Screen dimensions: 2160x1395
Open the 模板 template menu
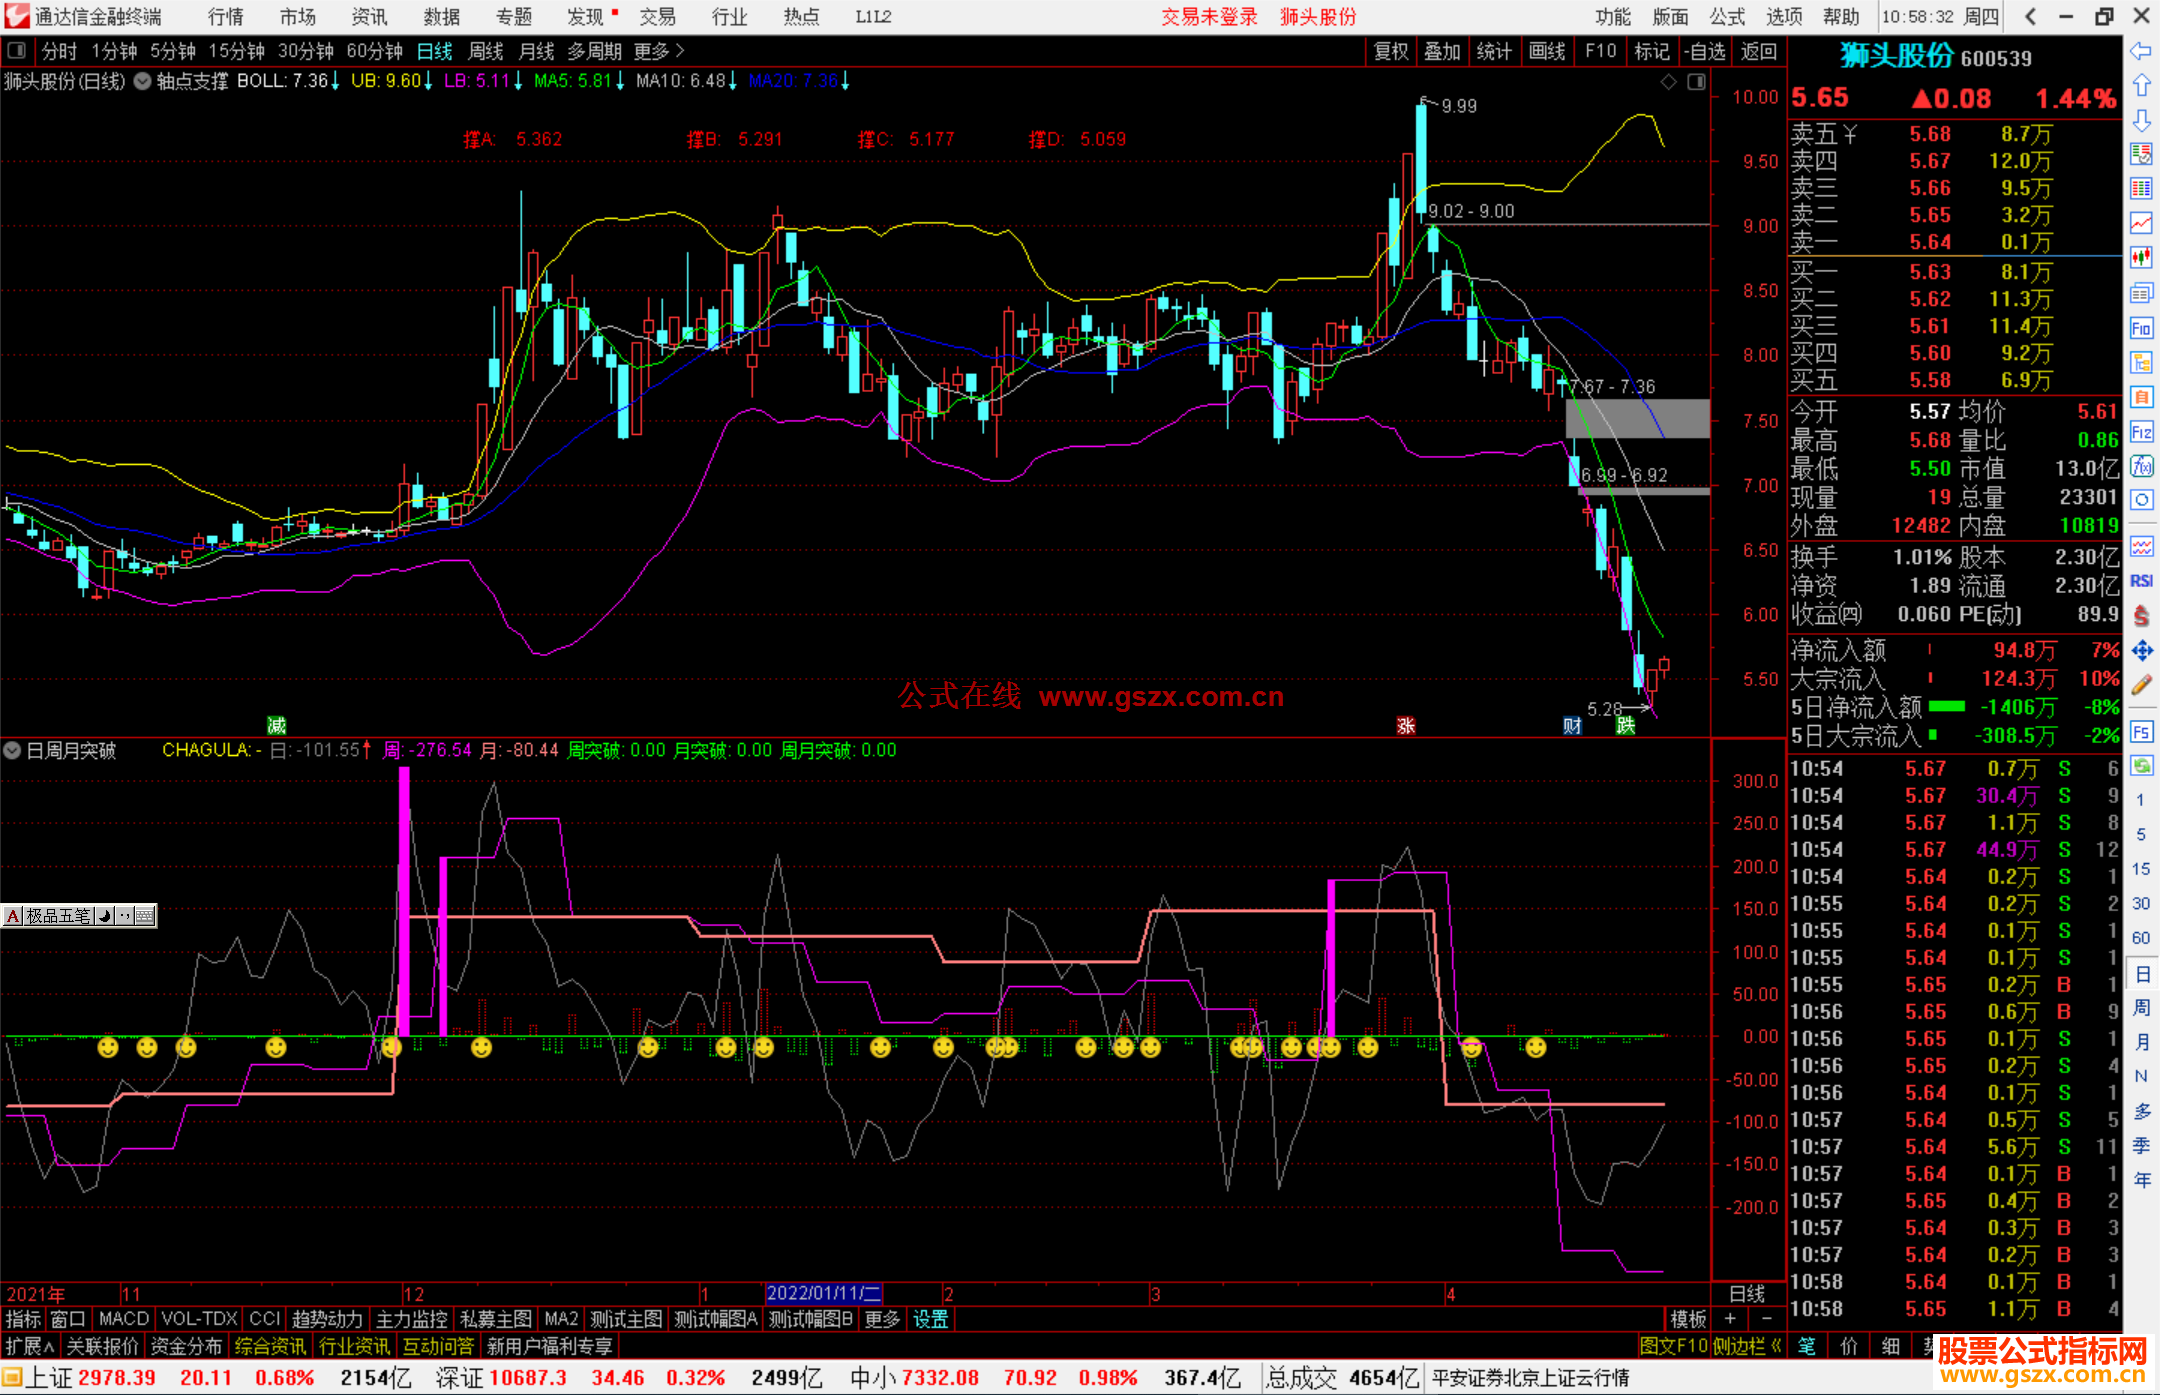tap(1689, 1319)
